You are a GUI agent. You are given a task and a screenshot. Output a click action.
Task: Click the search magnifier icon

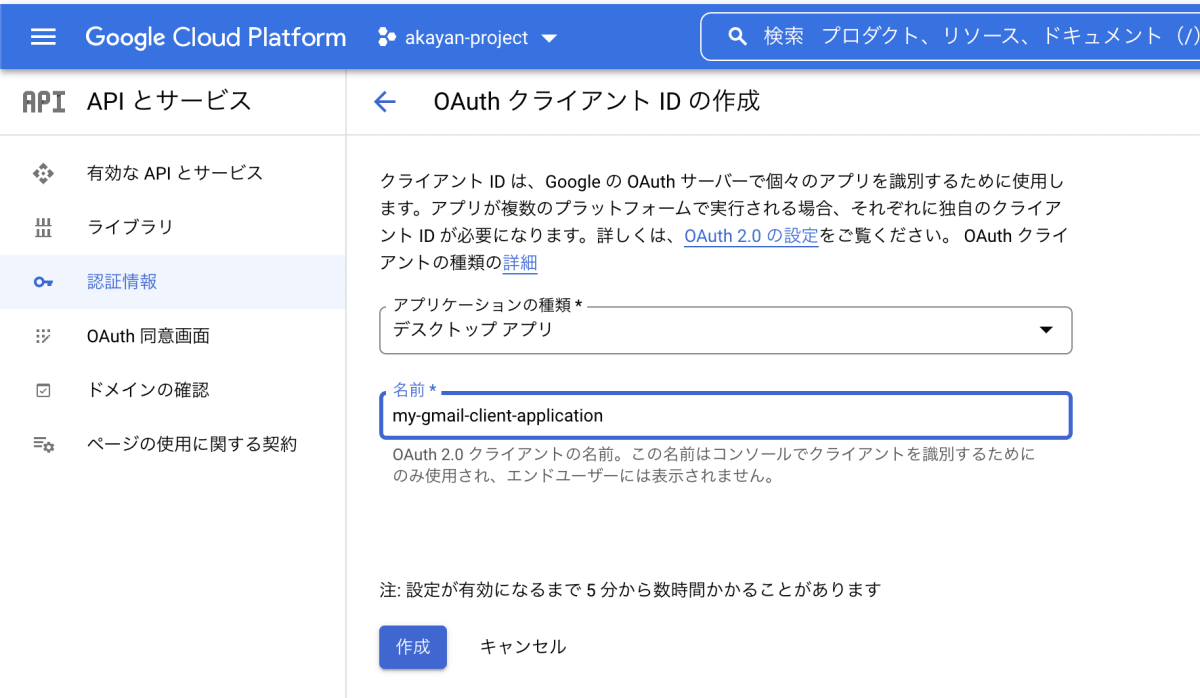tap(738, 37)
